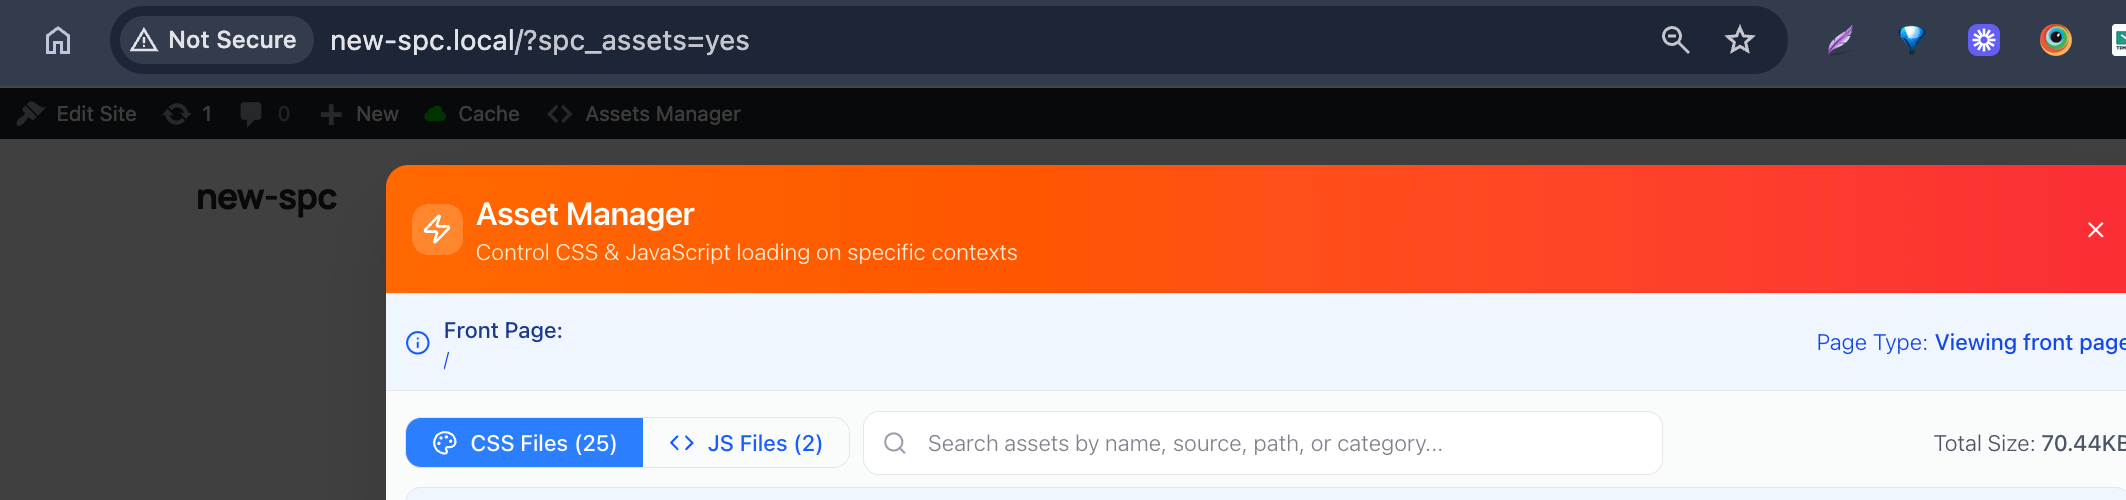Screen dimensions: 2126x500
Task: Switch to the CSS Files tab
Action: (x=525, y=443)
